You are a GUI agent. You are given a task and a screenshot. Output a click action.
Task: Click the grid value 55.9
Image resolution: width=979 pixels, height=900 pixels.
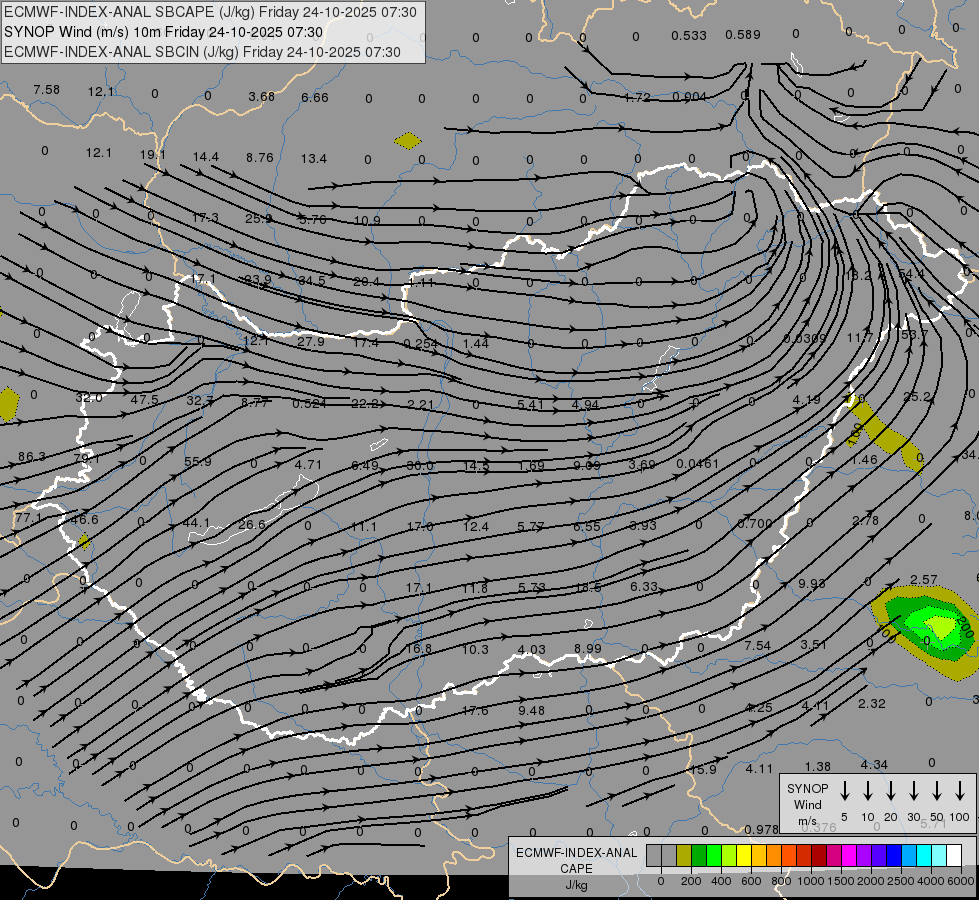click(x=198, y=462)
